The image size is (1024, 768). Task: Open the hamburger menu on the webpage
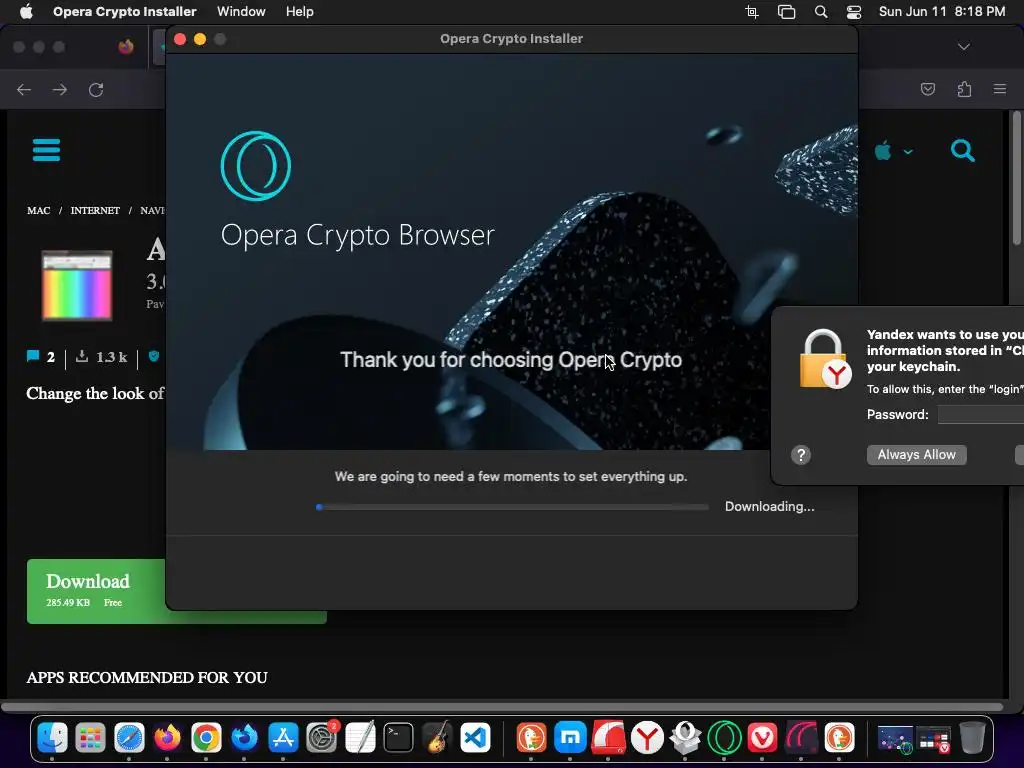(46, 150)
